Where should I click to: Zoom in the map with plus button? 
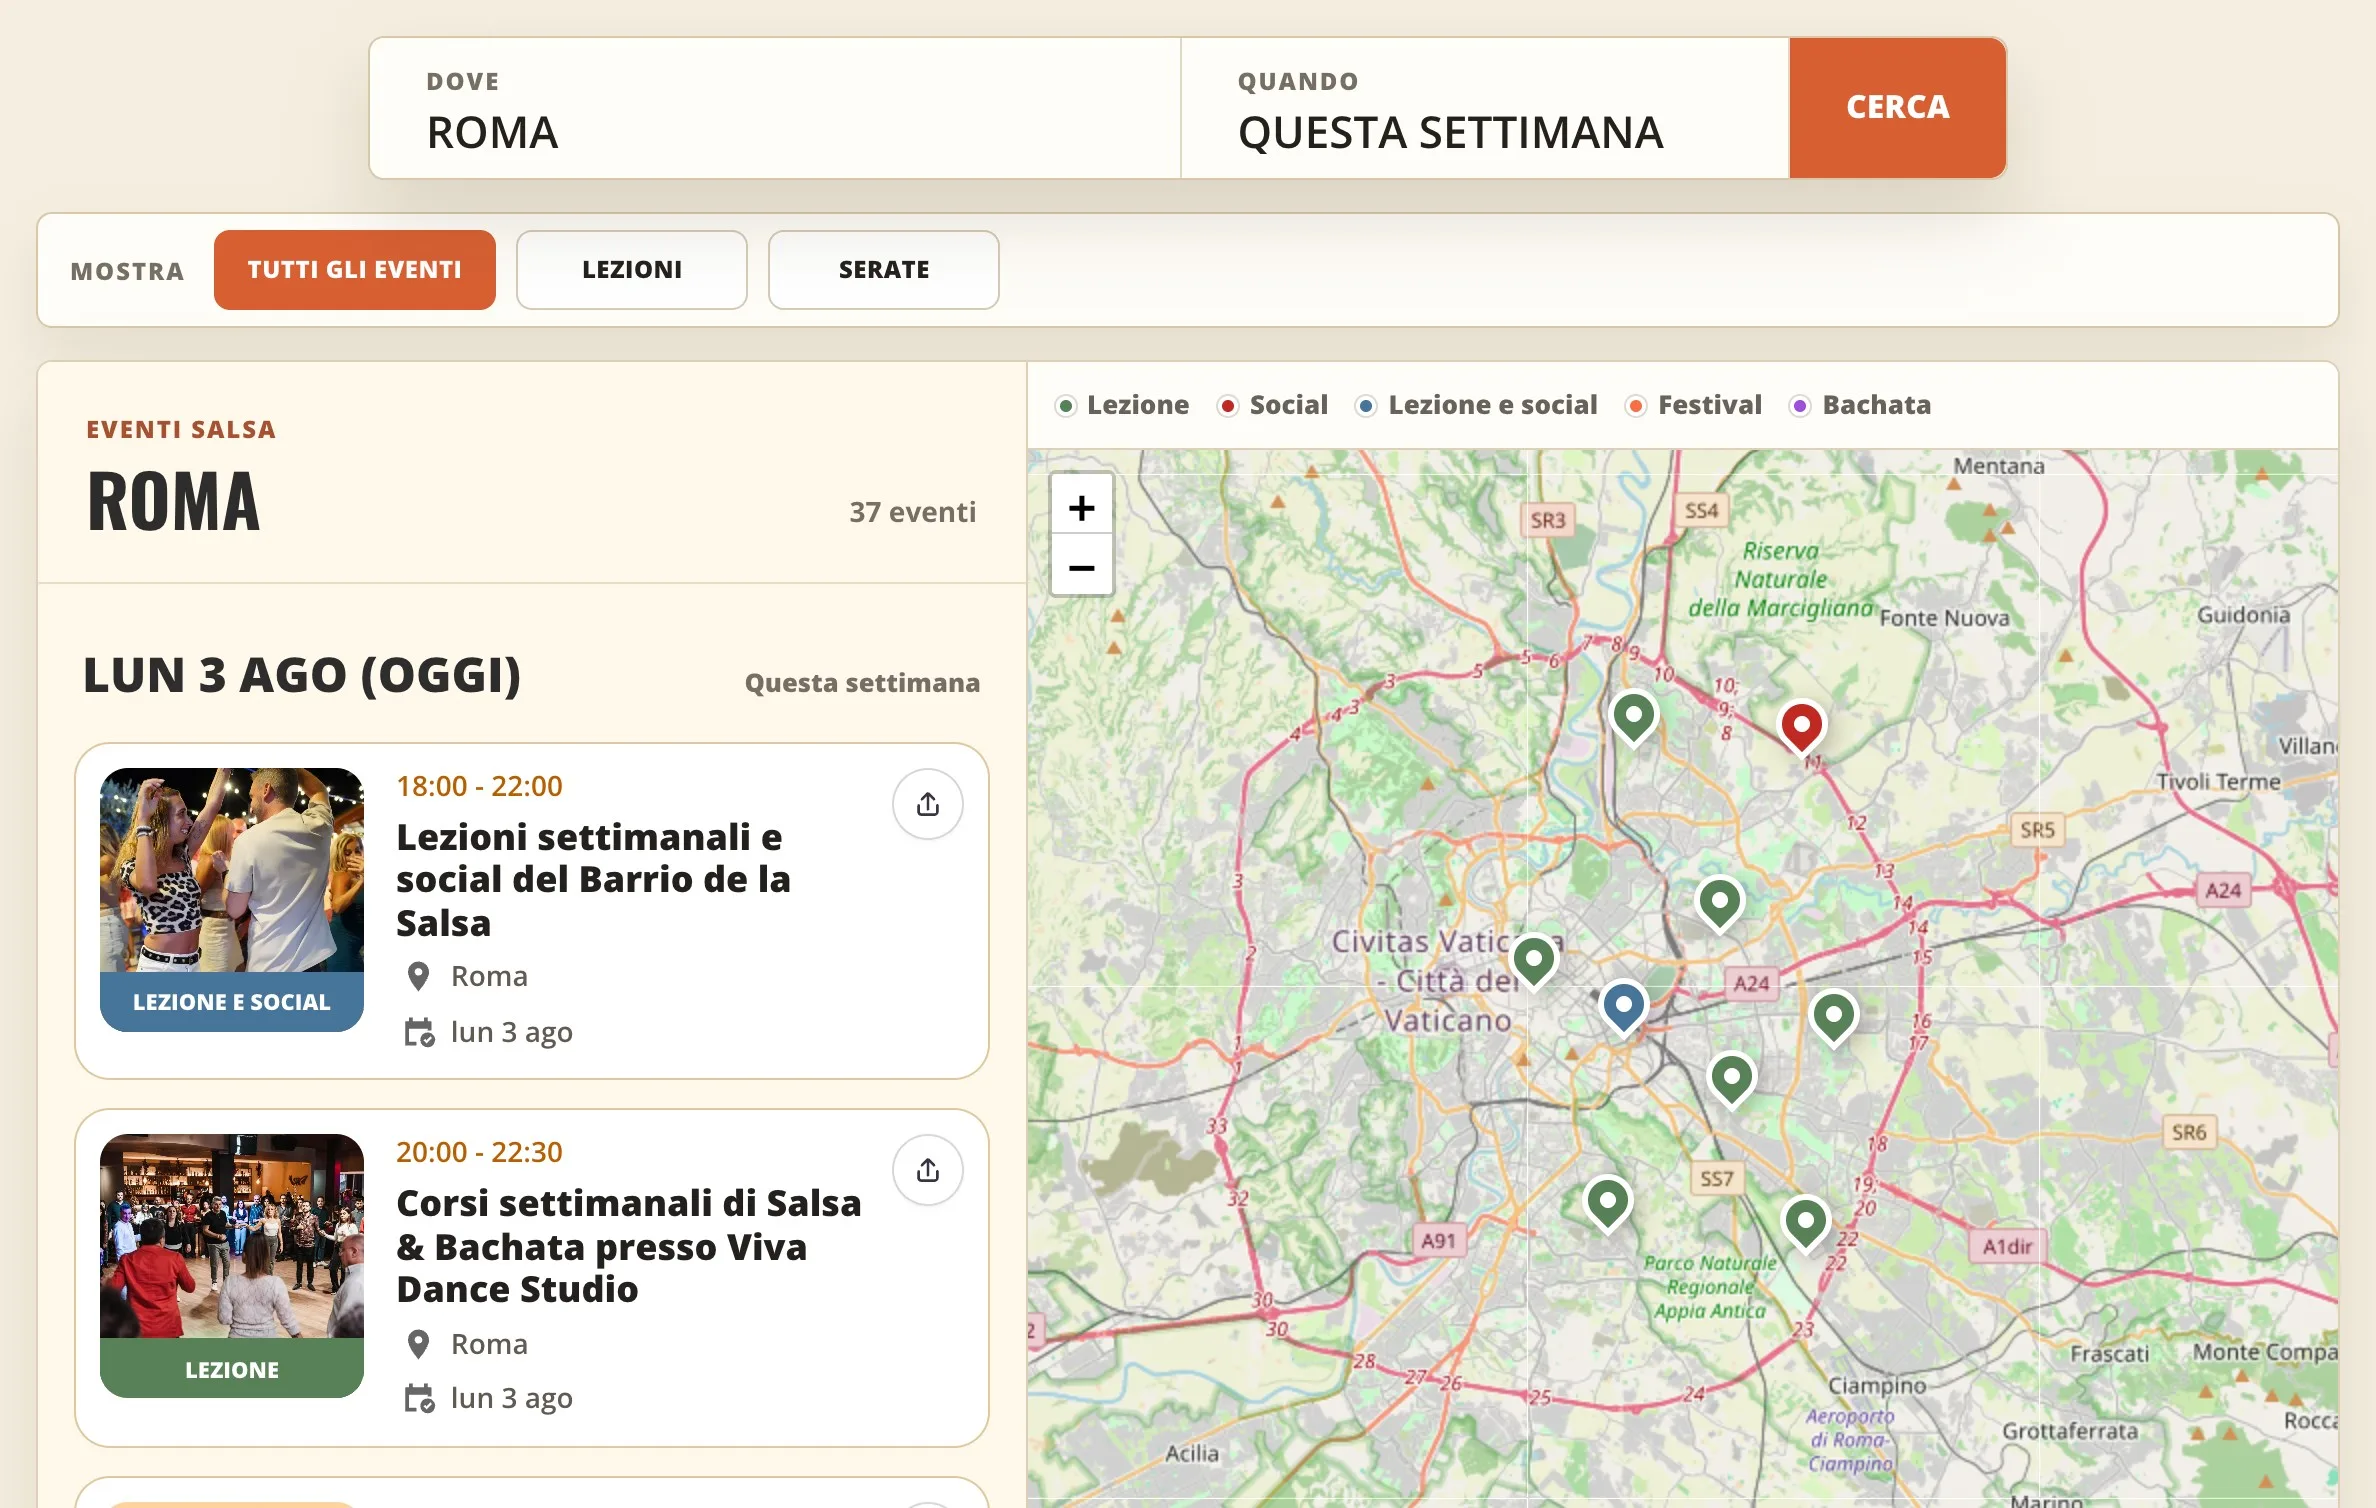[1082, 507]
